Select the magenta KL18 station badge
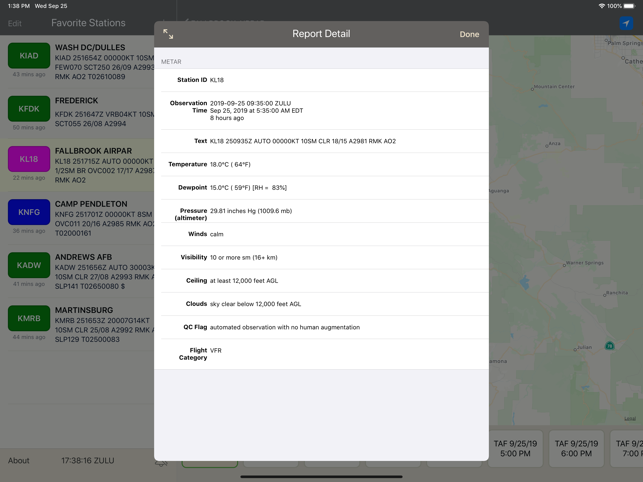Screen dimensions: 643x482 coord(29,159)
